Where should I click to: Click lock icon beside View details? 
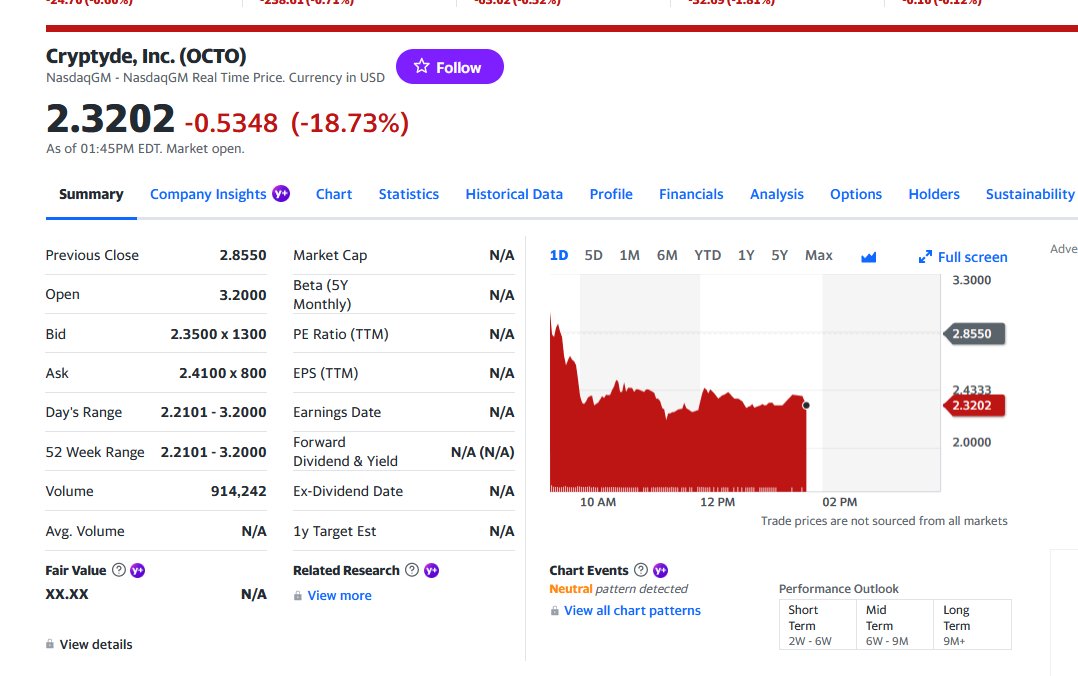[50, 644]
